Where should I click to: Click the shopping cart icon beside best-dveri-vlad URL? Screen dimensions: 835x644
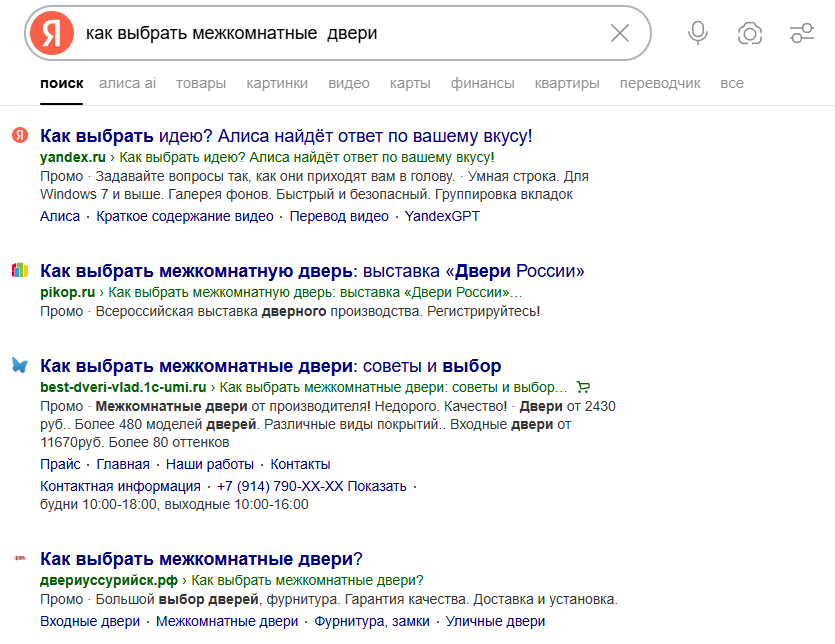[583, 387]
